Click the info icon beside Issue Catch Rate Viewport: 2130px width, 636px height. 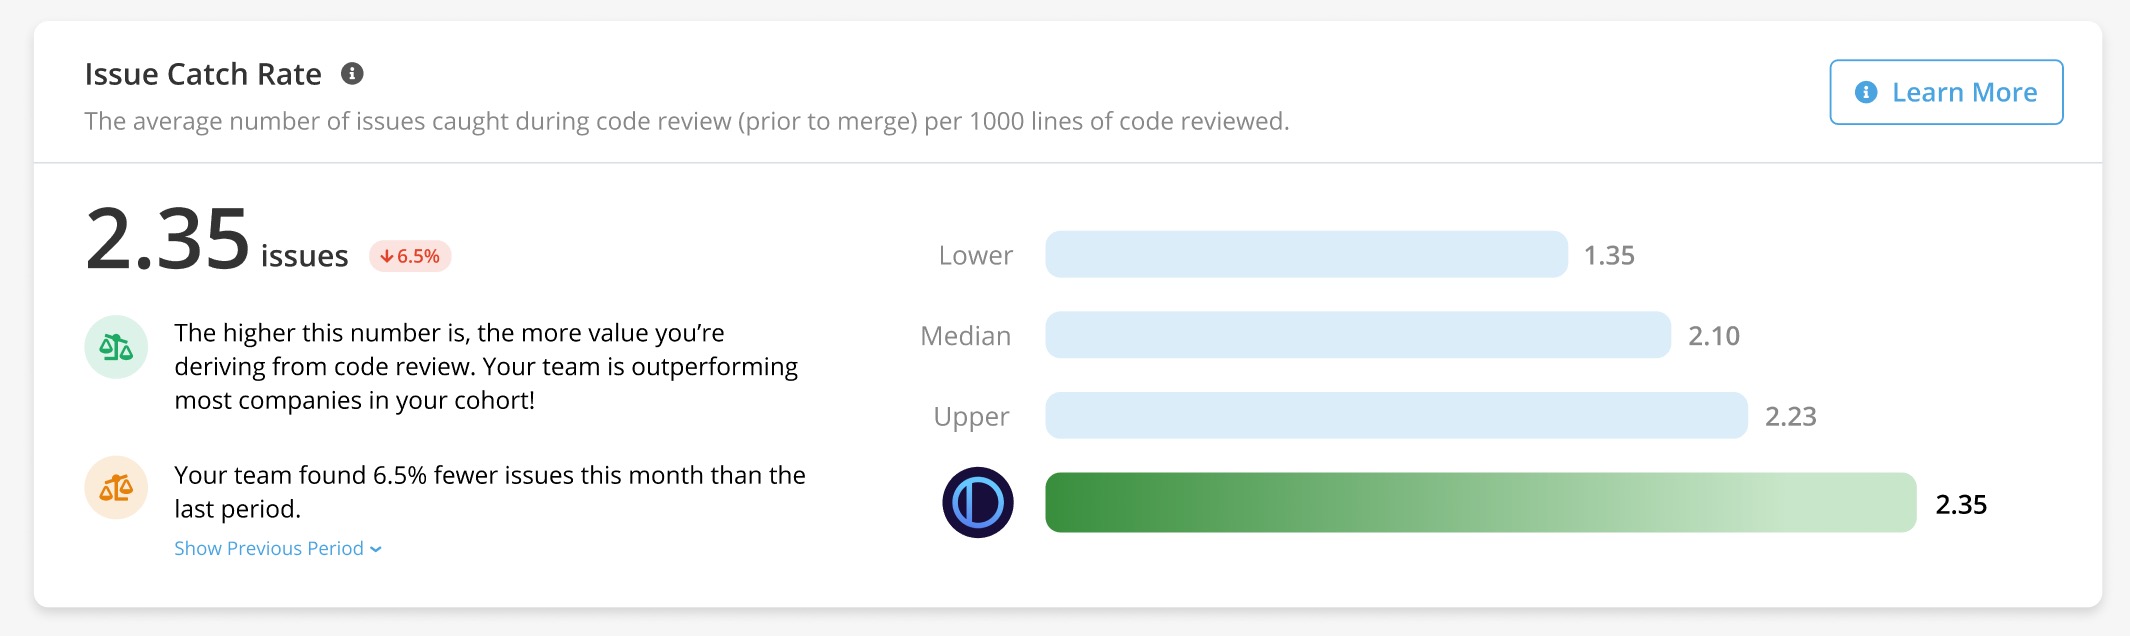coord(352,73)
